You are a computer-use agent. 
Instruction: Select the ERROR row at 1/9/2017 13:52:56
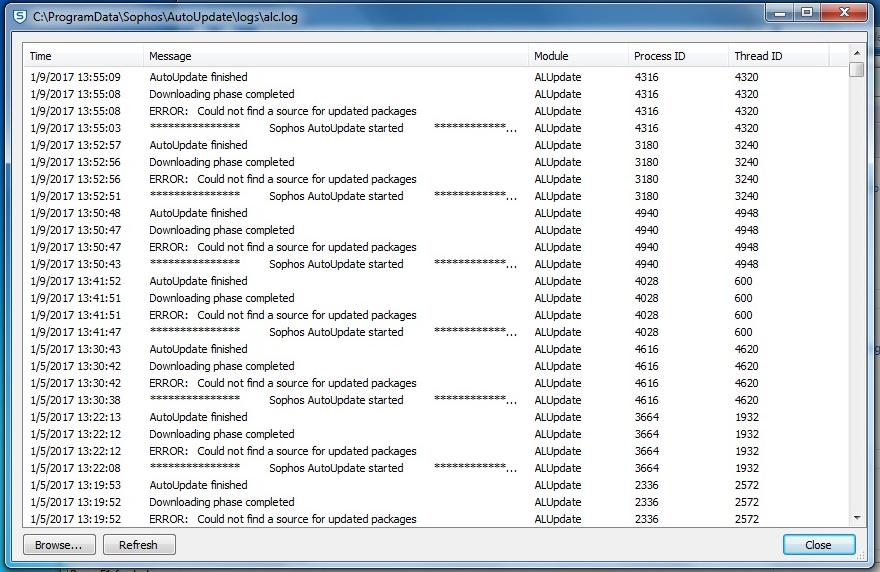click(436, 179)
